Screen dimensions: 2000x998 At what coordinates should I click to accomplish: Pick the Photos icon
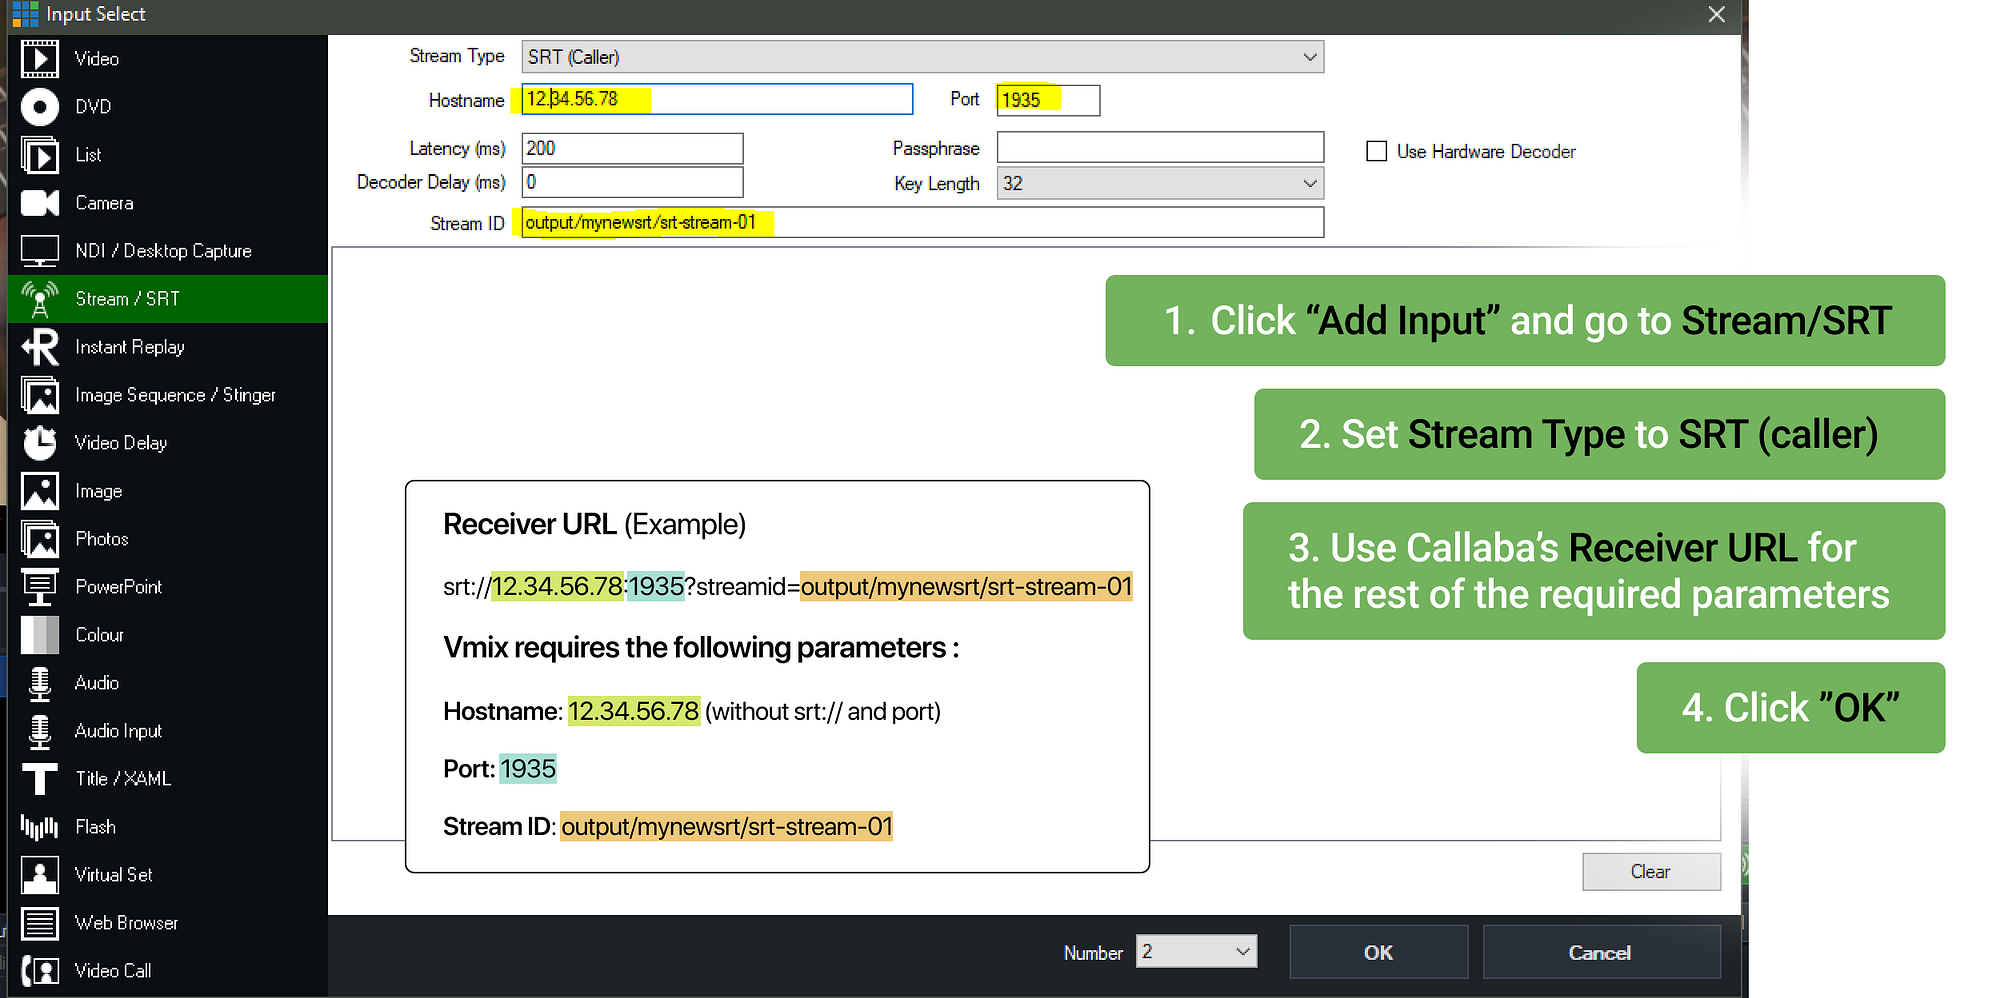40,538
